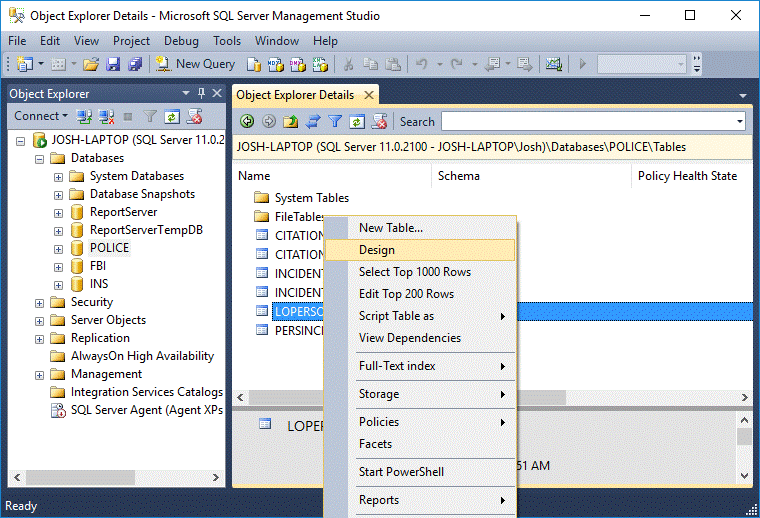Click the Up folder icon in details toolbar
Image resolution: width=760 pixels, height=518 pixels.
(290, 122)
